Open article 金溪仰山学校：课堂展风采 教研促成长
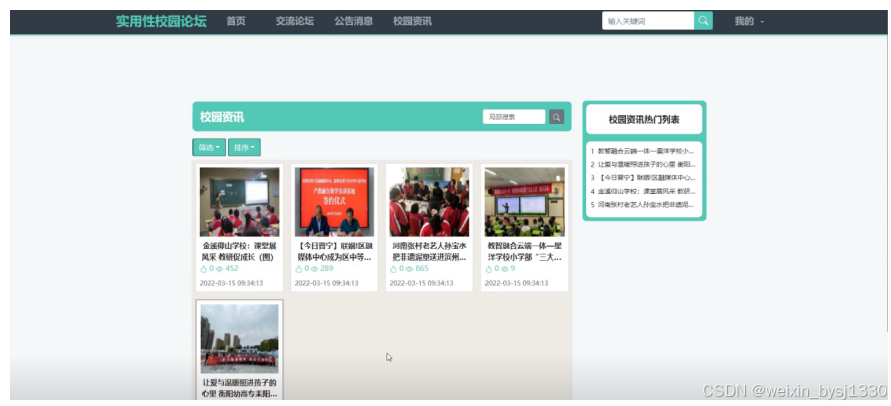 pos(239,251)
